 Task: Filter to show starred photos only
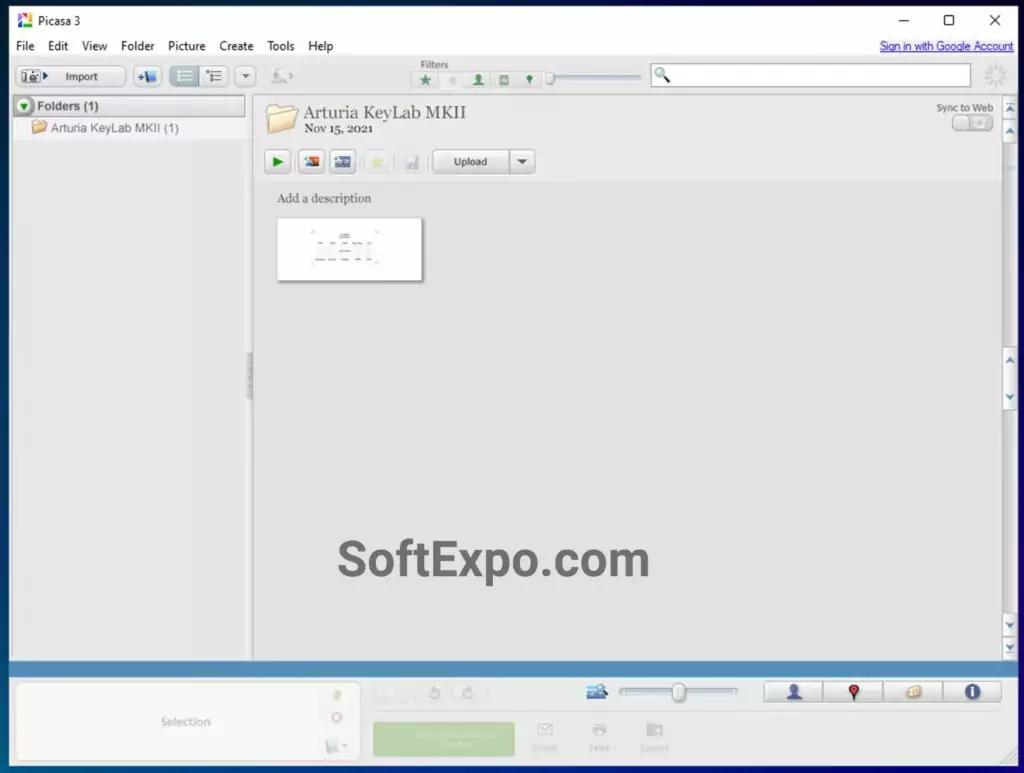pyautogui.click(x=426, y=79)
